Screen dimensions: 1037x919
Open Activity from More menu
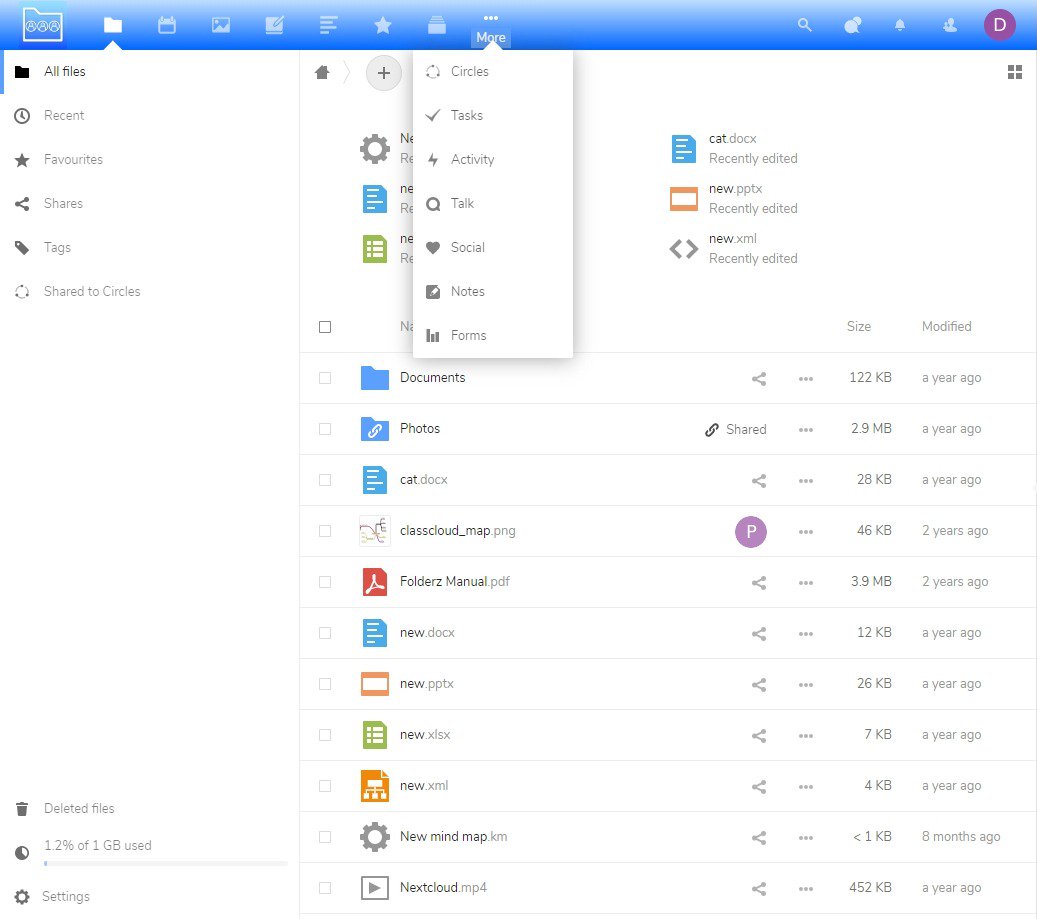[x=493, y=159]
